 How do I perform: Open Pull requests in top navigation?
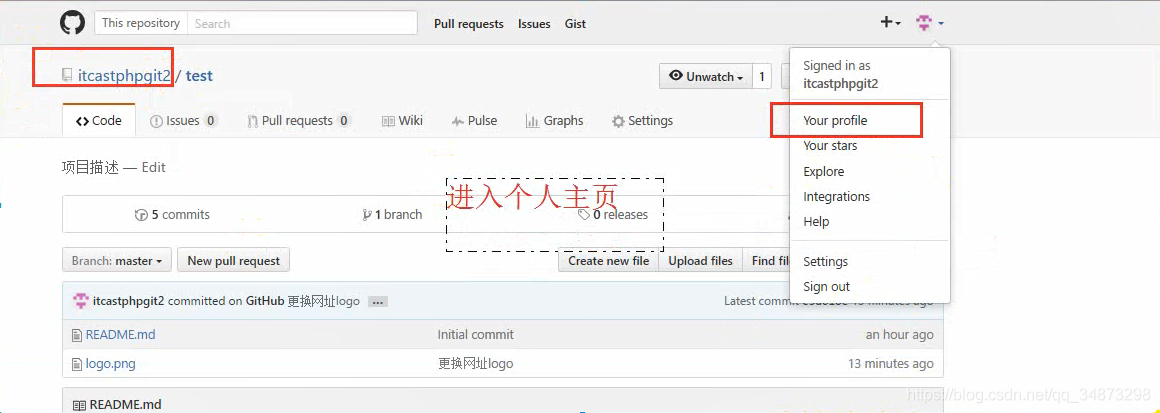click(469, 24)
